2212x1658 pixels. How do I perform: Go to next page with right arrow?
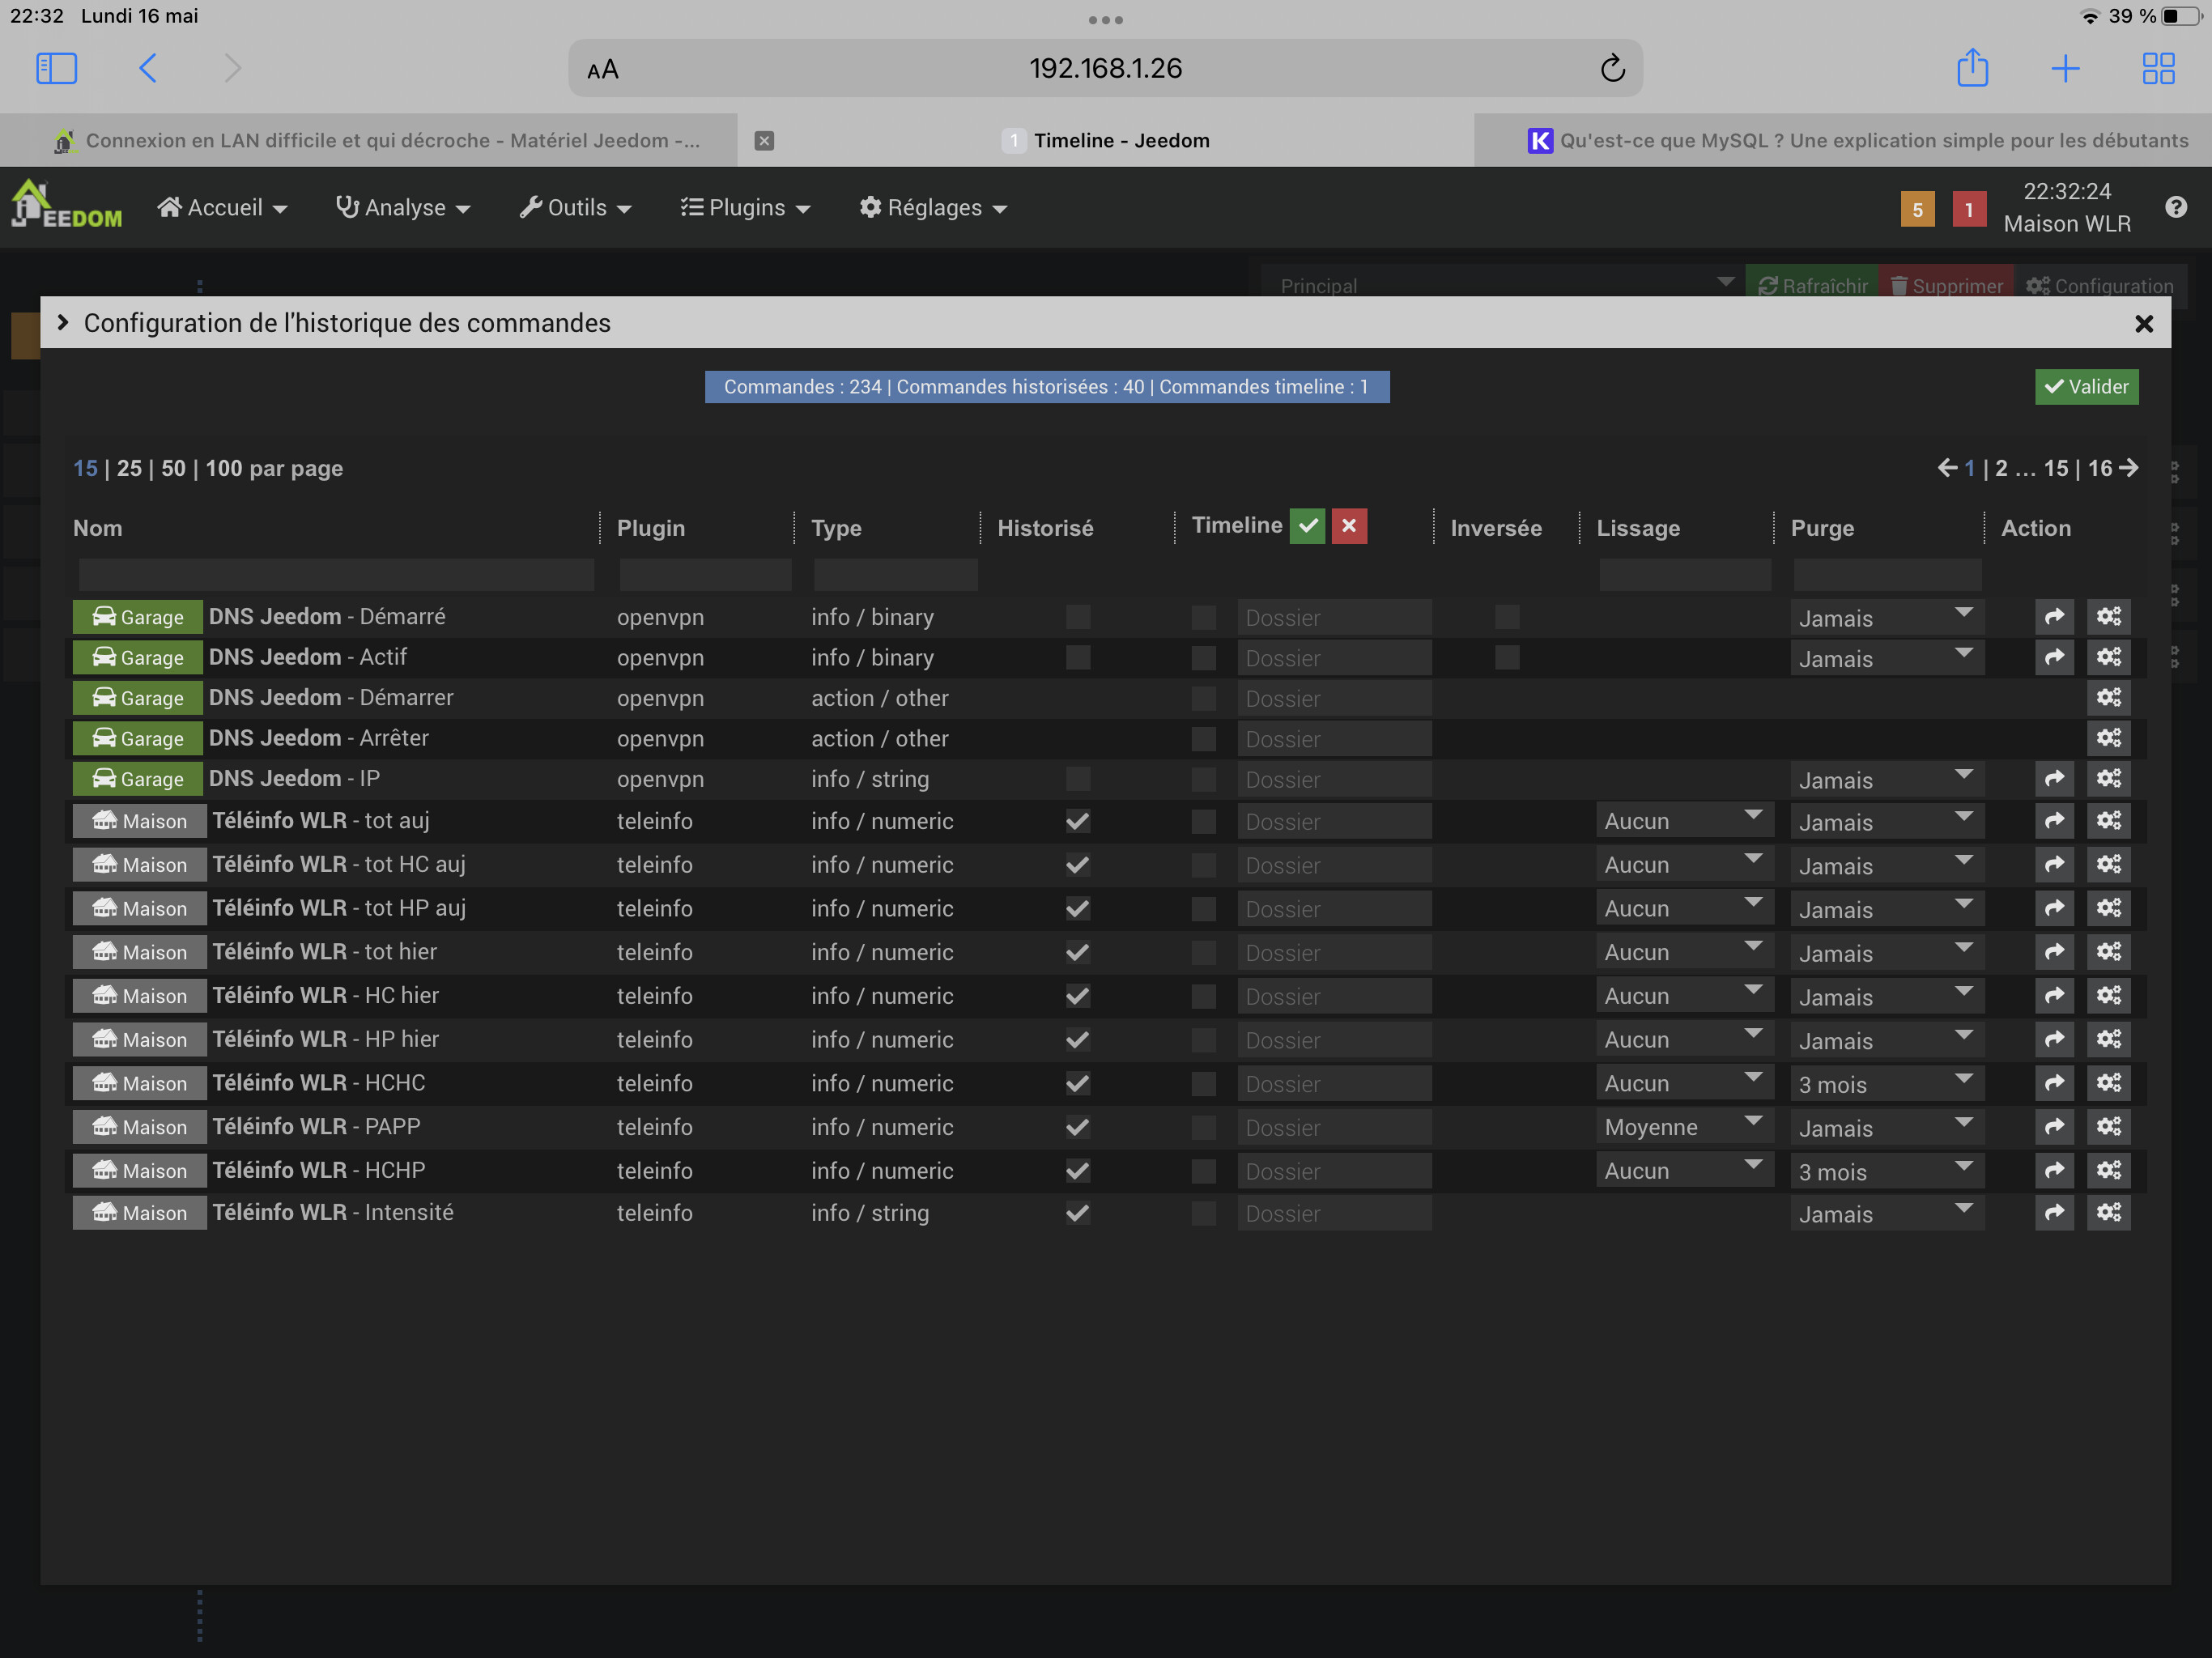click(2129, 468)
